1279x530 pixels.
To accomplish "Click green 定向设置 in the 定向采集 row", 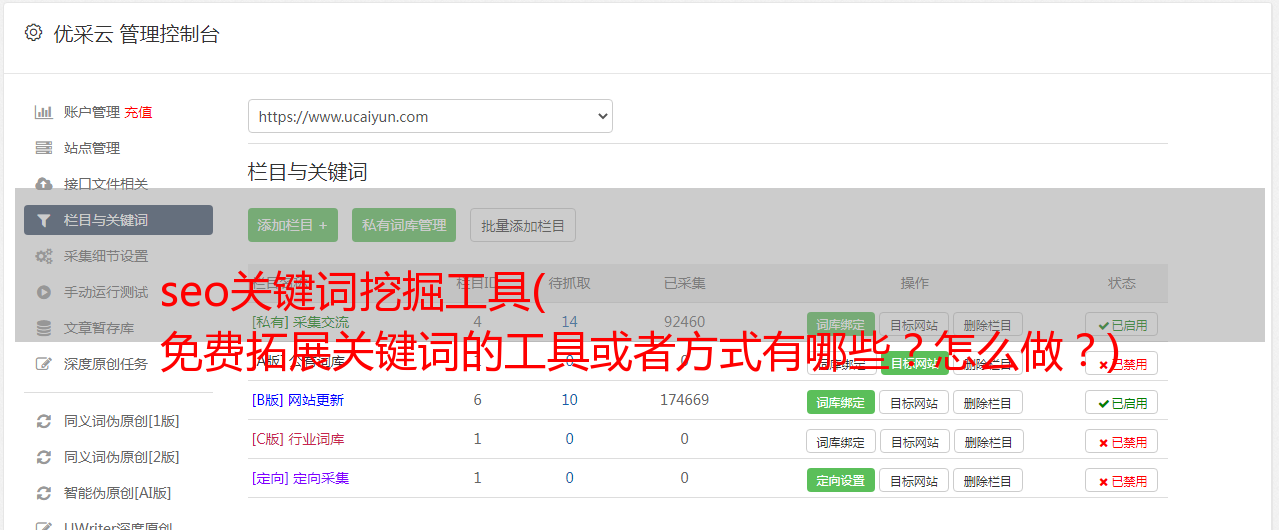I will pyautogui.click(x=841, y=481).
